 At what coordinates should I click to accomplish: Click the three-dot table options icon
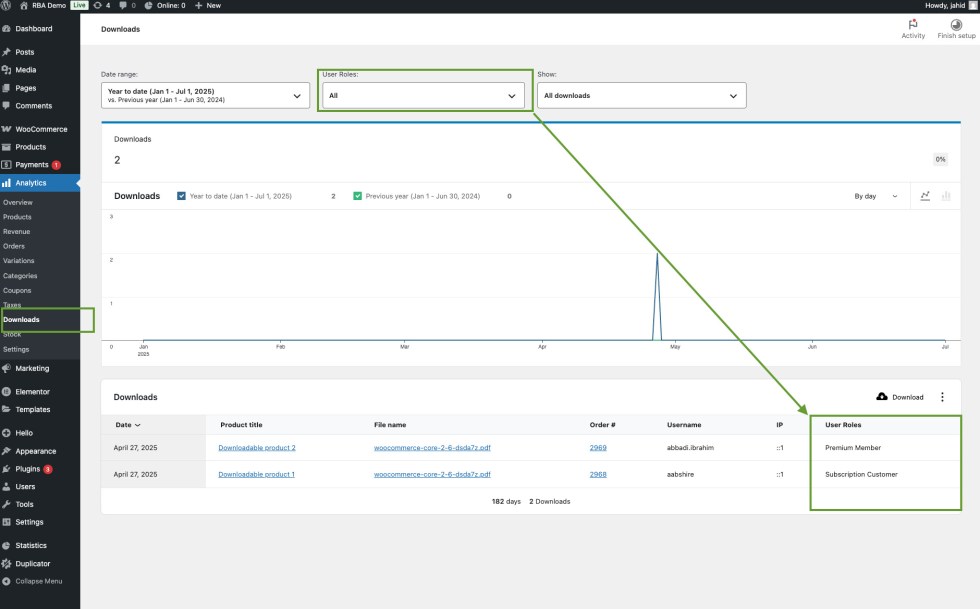(x=941, y=397)
